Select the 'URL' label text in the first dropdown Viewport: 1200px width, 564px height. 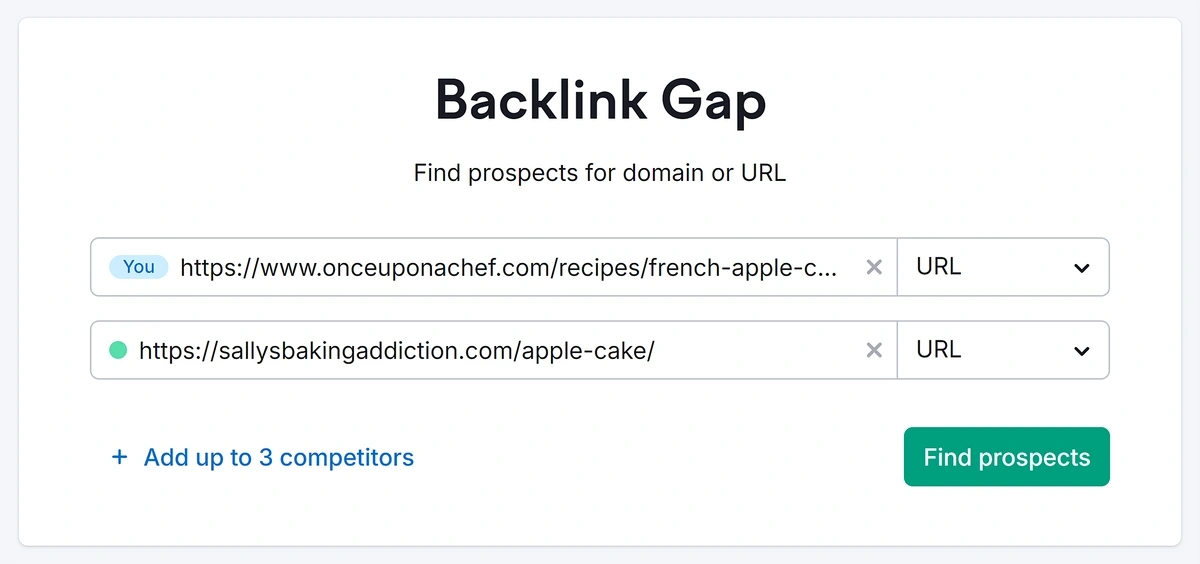[x=938, y=267]
